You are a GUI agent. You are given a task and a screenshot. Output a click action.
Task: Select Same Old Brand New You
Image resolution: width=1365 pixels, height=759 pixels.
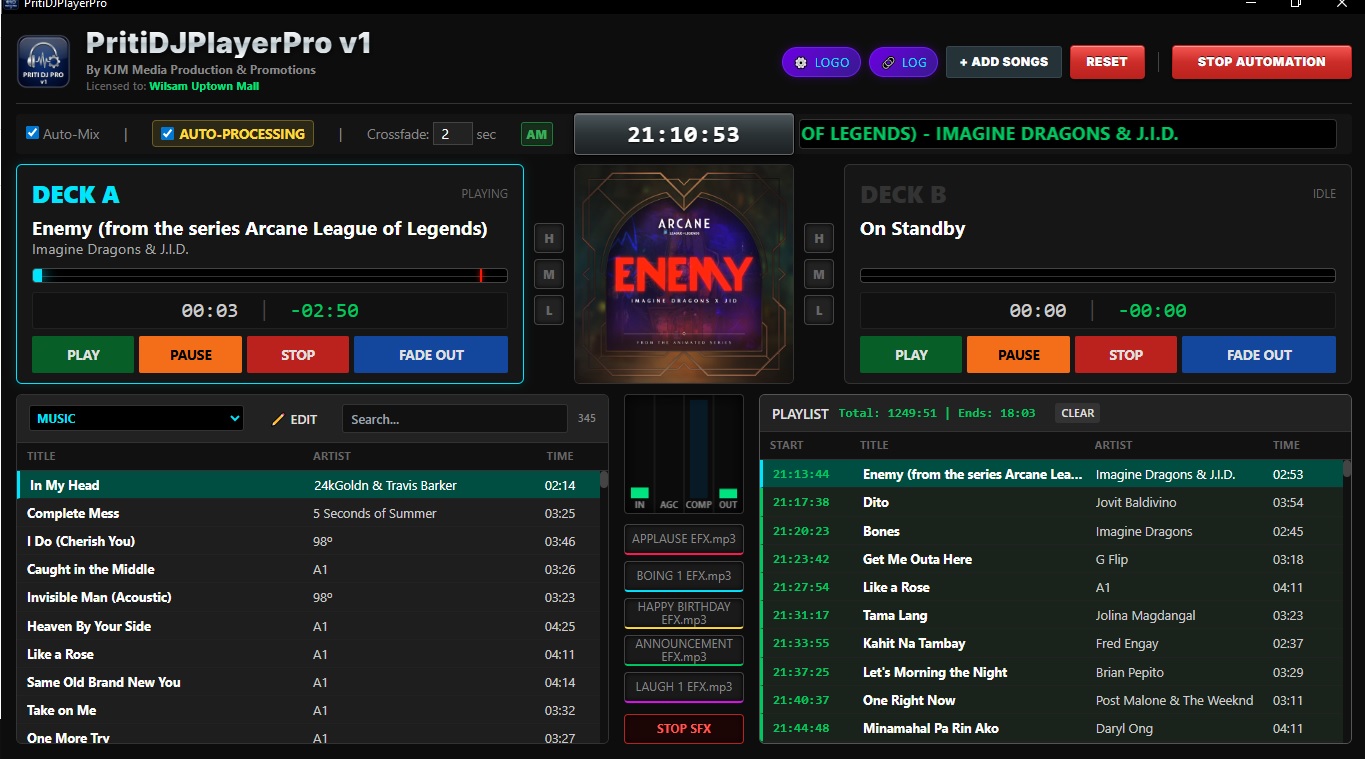coord(308,682)
